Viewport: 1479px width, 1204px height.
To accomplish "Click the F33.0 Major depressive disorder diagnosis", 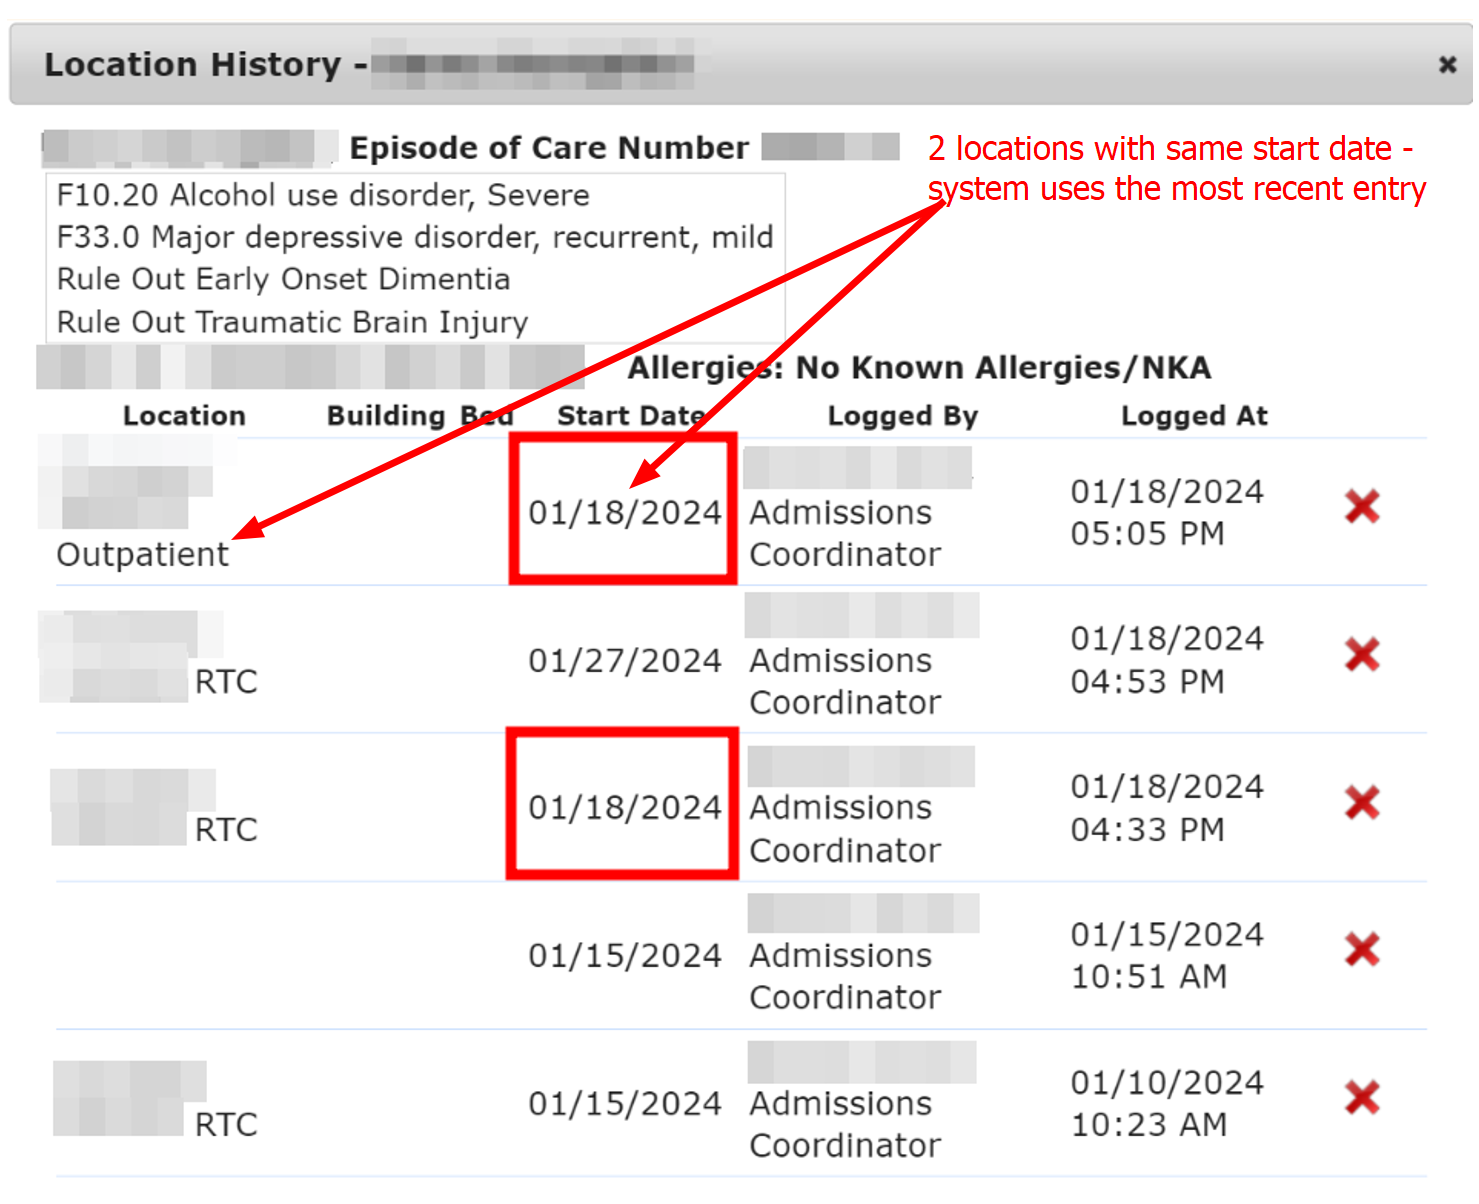I will click(x=415, y=237).
